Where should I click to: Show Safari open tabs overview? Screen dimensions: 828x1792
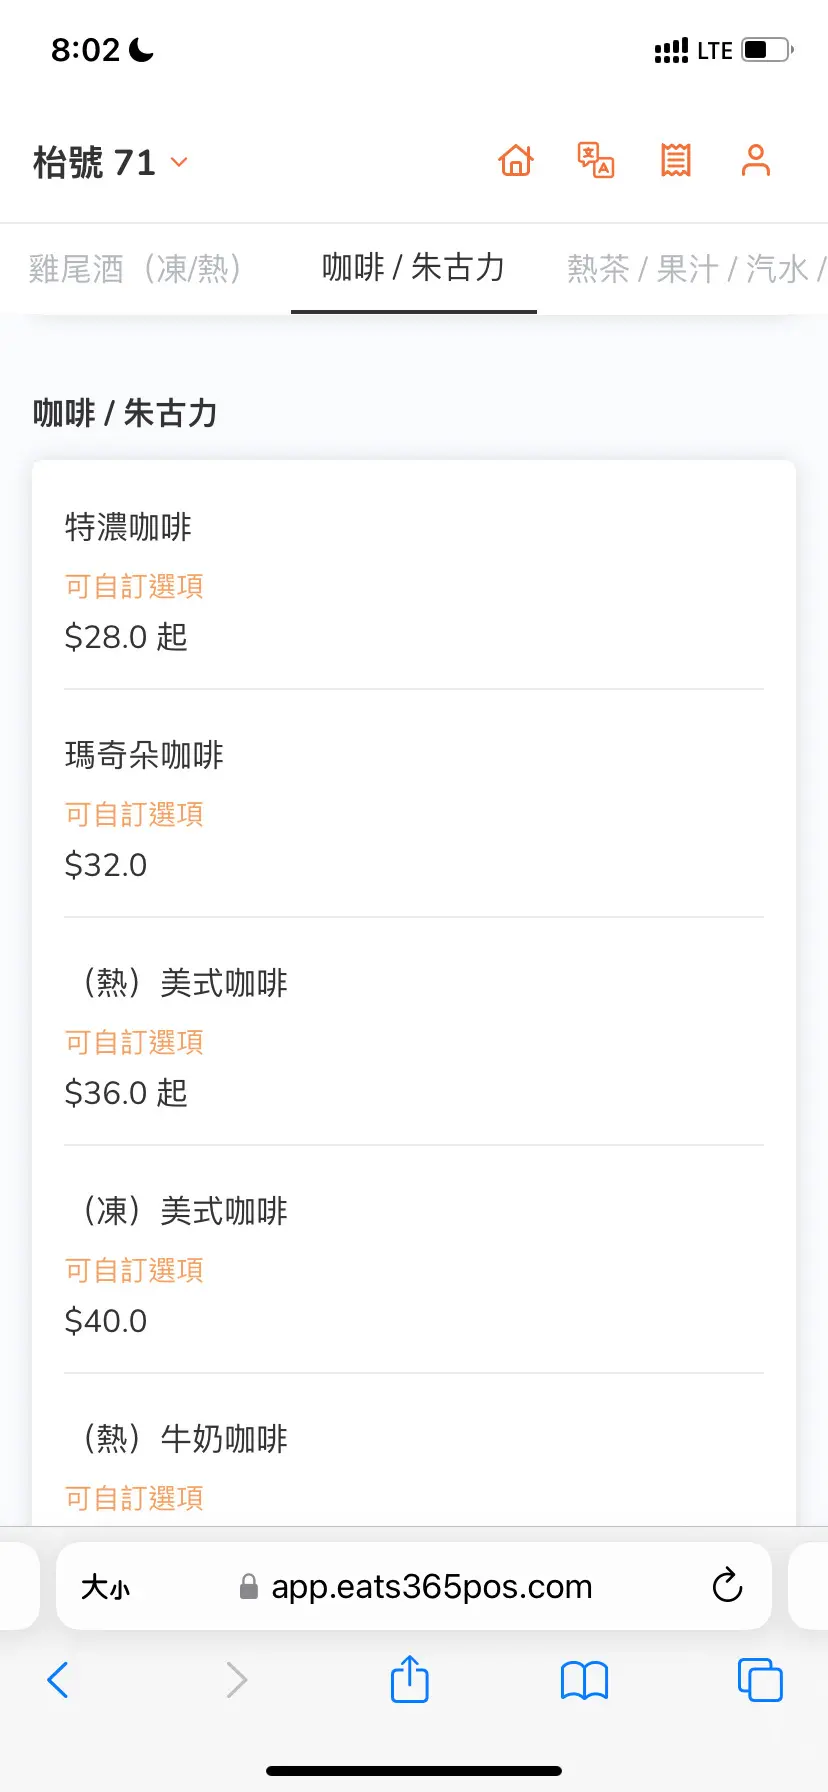[x=760, y=1680]
